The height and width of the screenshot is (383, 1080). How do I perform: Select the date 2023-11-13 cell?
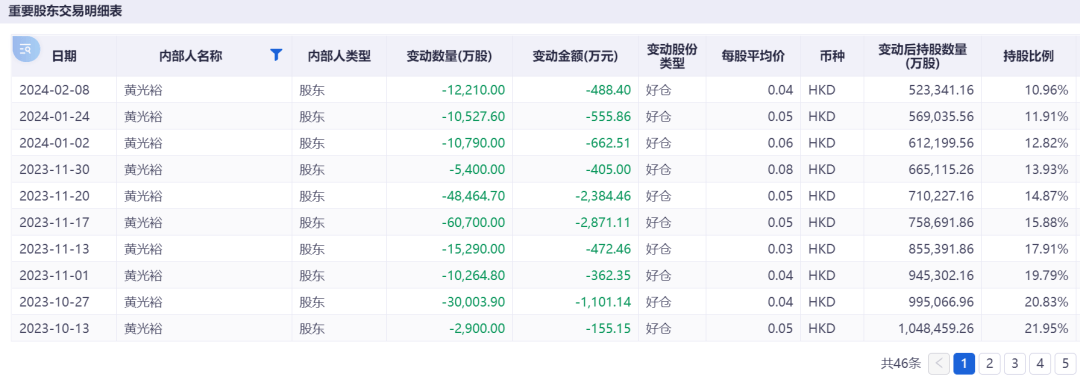coord(54,249)
